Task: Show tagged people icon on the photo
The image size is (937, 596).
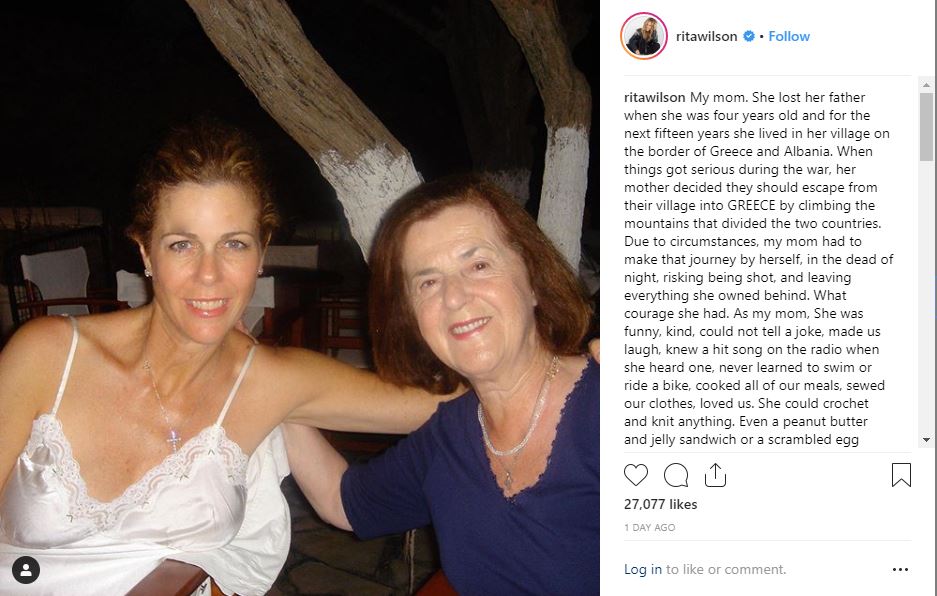Action: coord(26,570)
